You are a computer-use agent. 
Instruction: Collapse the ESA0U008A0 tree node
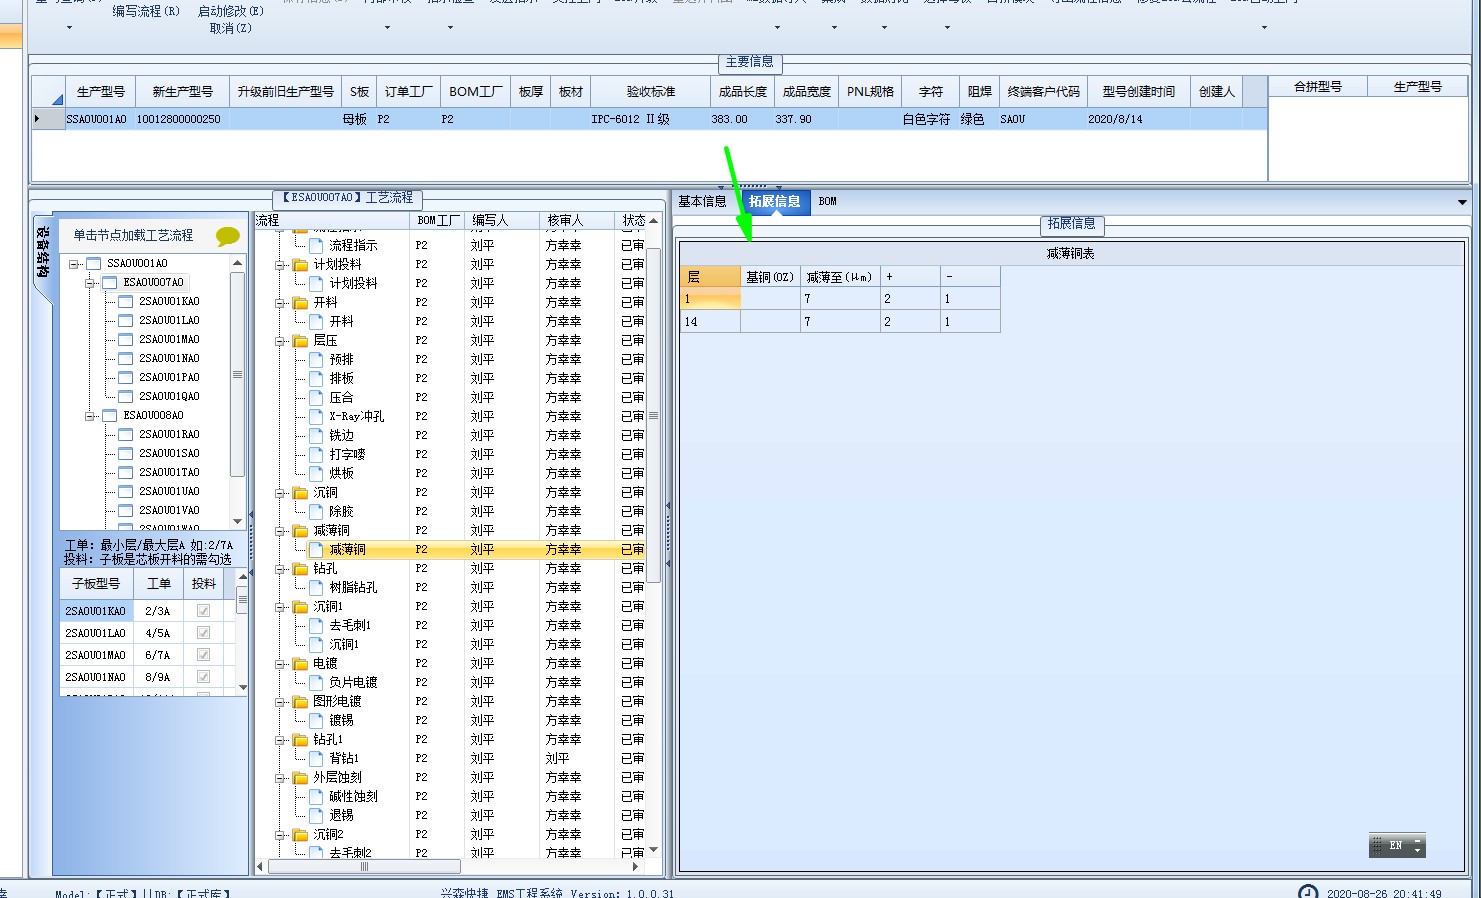pos(90,416)
